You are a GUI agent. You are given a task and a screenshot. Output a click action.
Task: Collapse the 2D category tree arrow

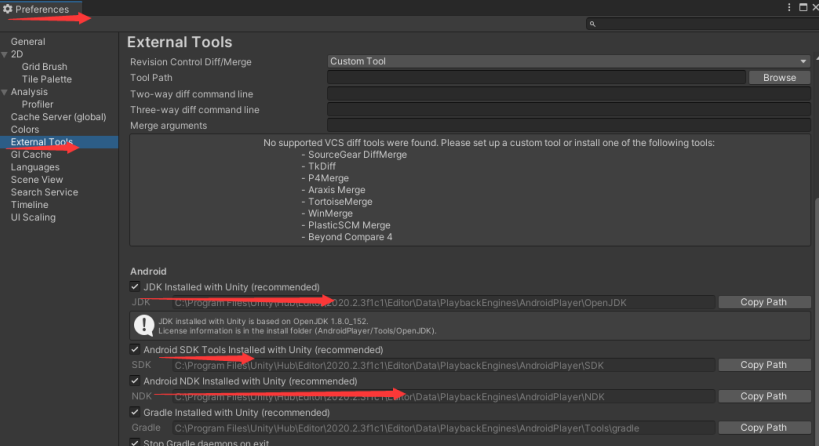pos(5,54)
